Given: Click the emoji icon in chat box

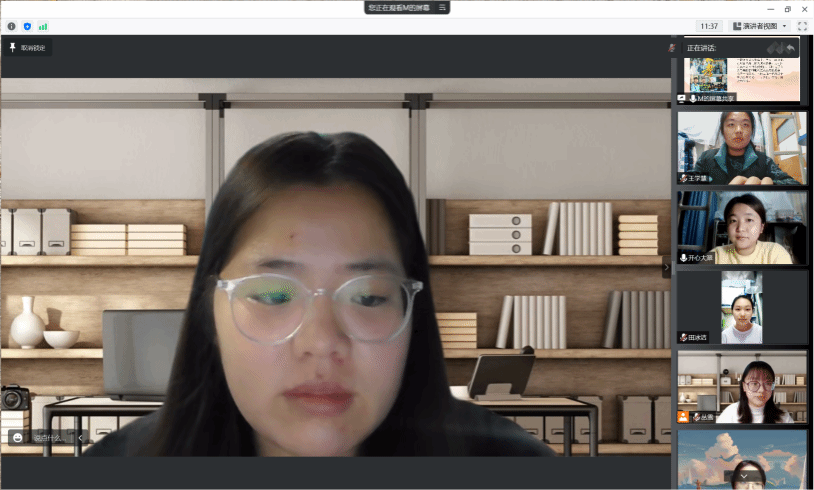Looking at the screenshot, I should (x=17, y=437).
